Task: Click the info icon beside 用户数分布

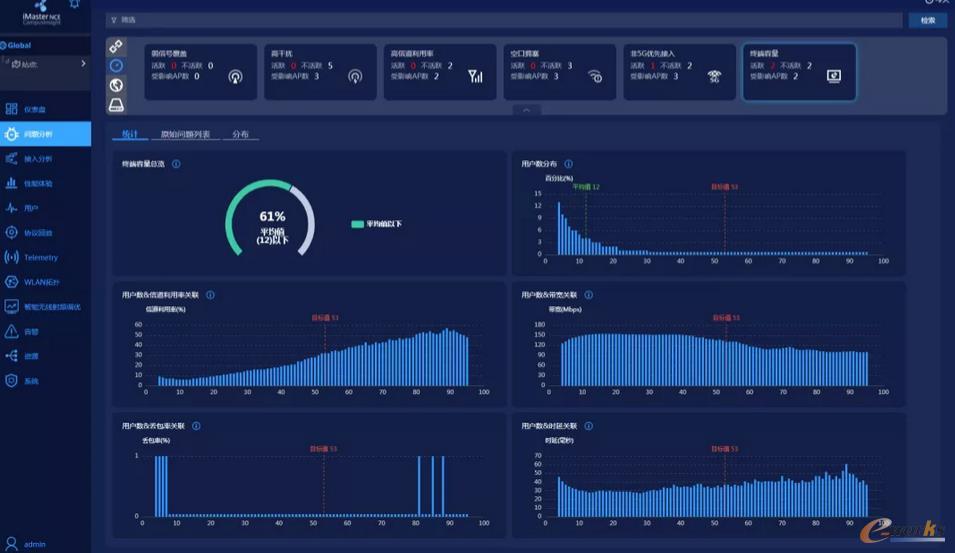Action: [x=568, y=164]
